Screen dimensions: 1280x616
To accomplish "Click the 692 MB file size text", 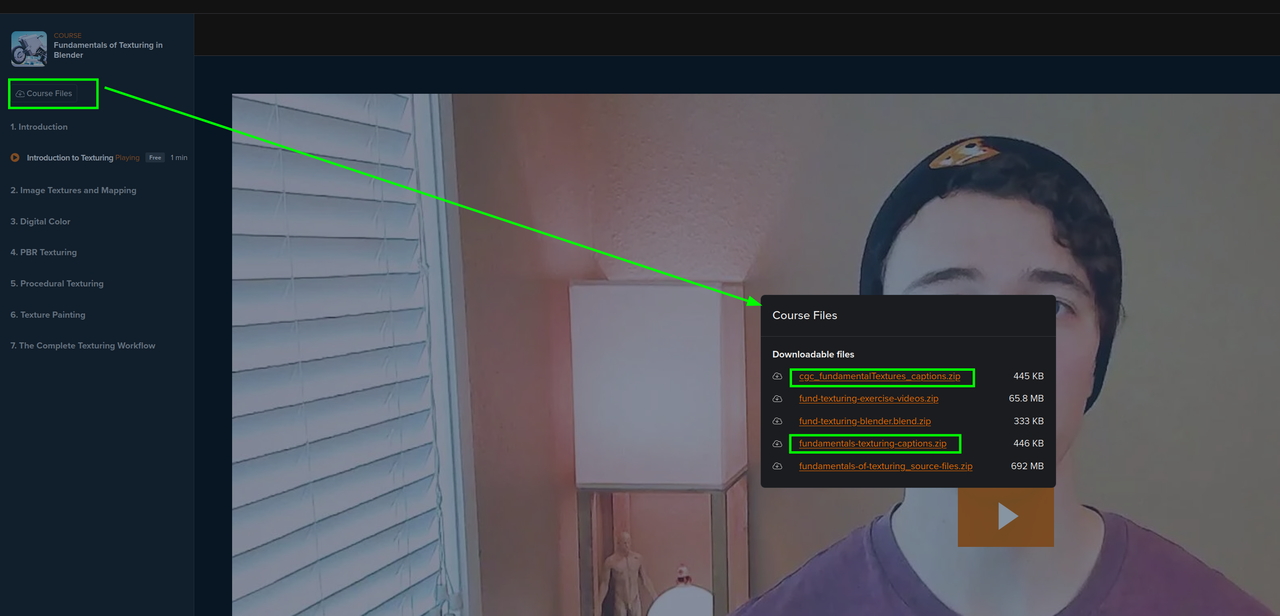I will [x=1027, y=466].
